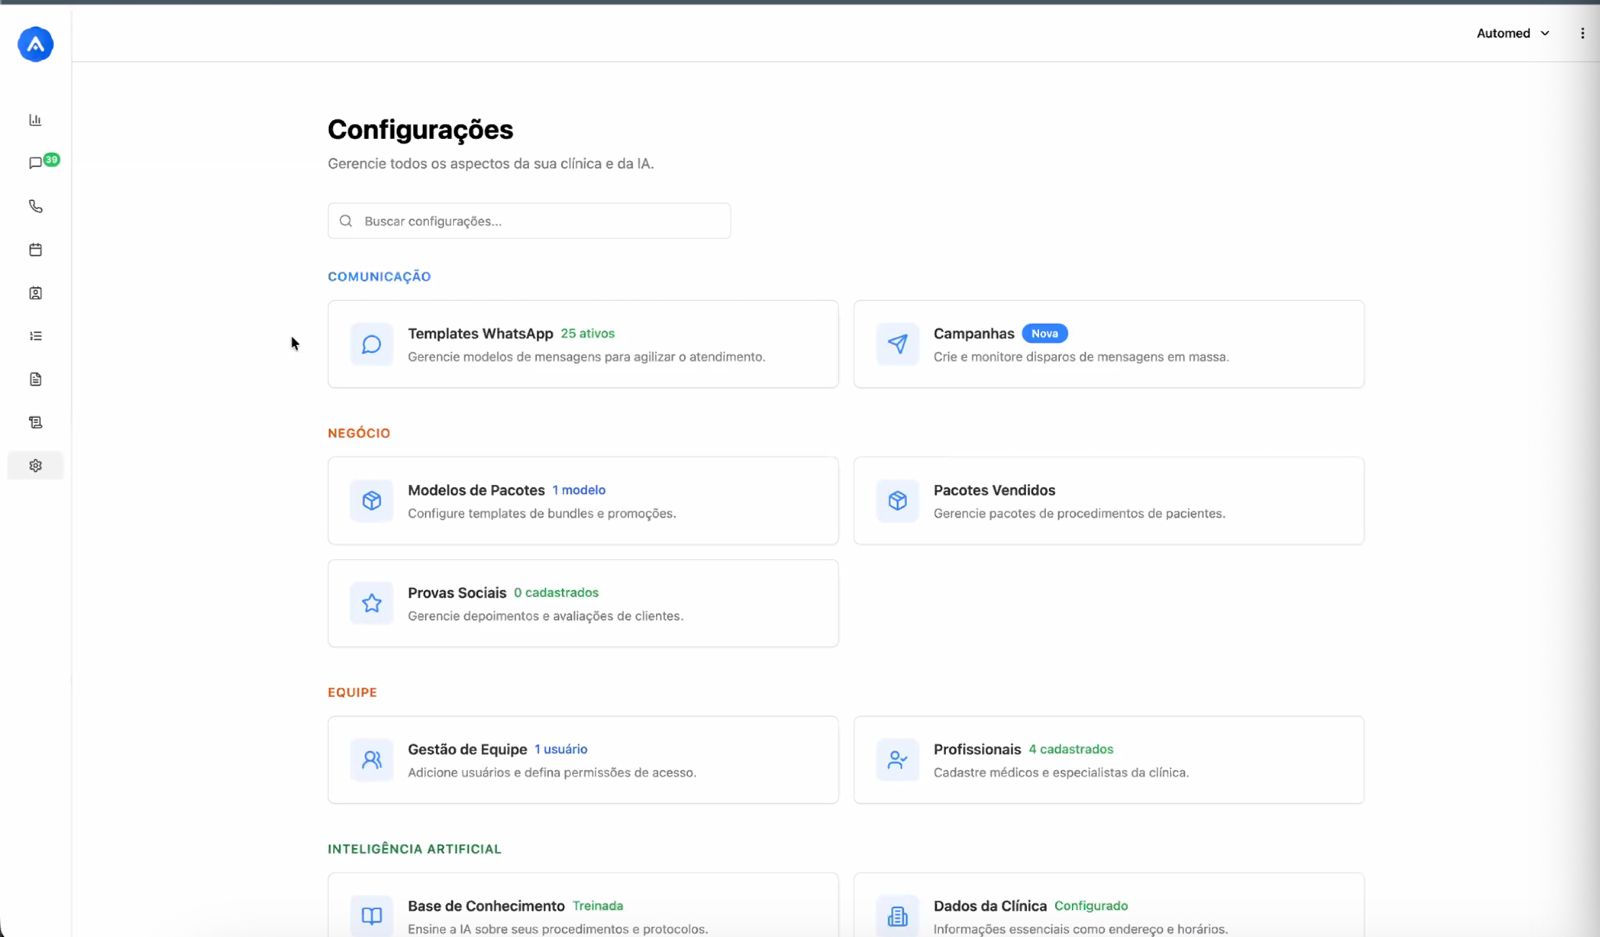Click the 'Configurado' status text
Viewport: 1600px width, 937px height.
click(1091, 906)
